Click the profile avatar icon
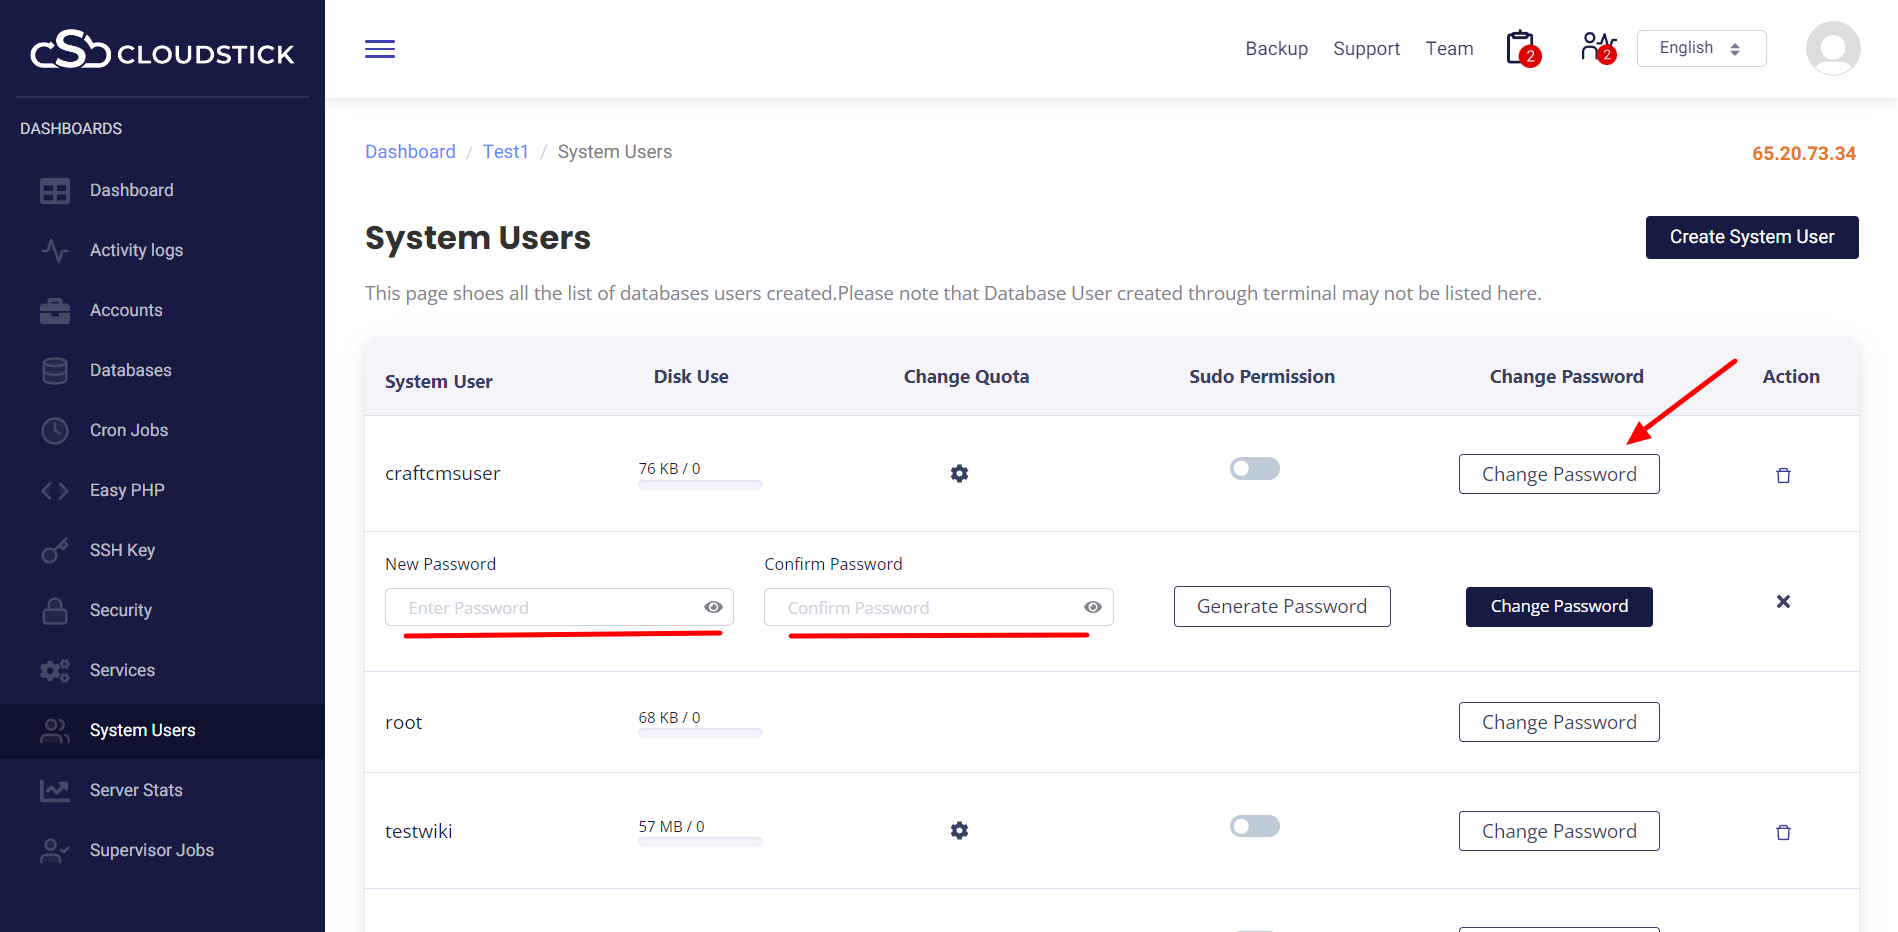Image resolution: width=1898 pixels, height=932 pixels. 1832,48
